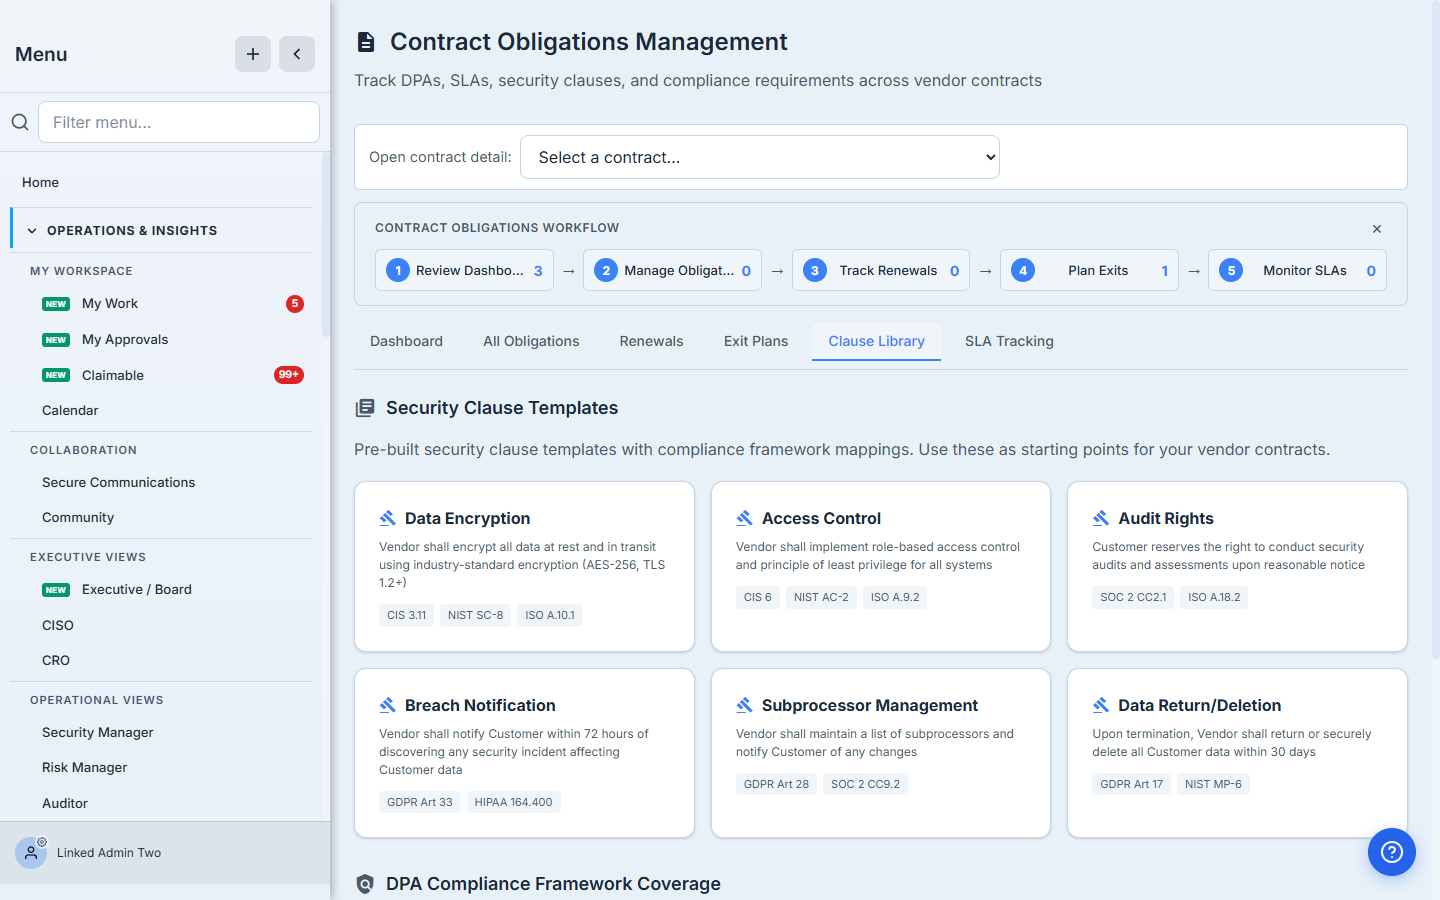Close the Contract Obligations Workflow panel
The image size is (1440, 900).
point(1377,229)
